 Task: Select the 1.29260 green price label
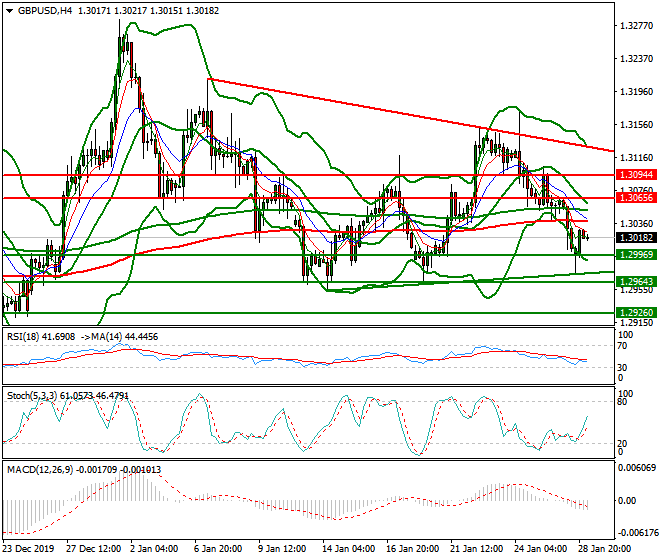[x=636, y=313]
